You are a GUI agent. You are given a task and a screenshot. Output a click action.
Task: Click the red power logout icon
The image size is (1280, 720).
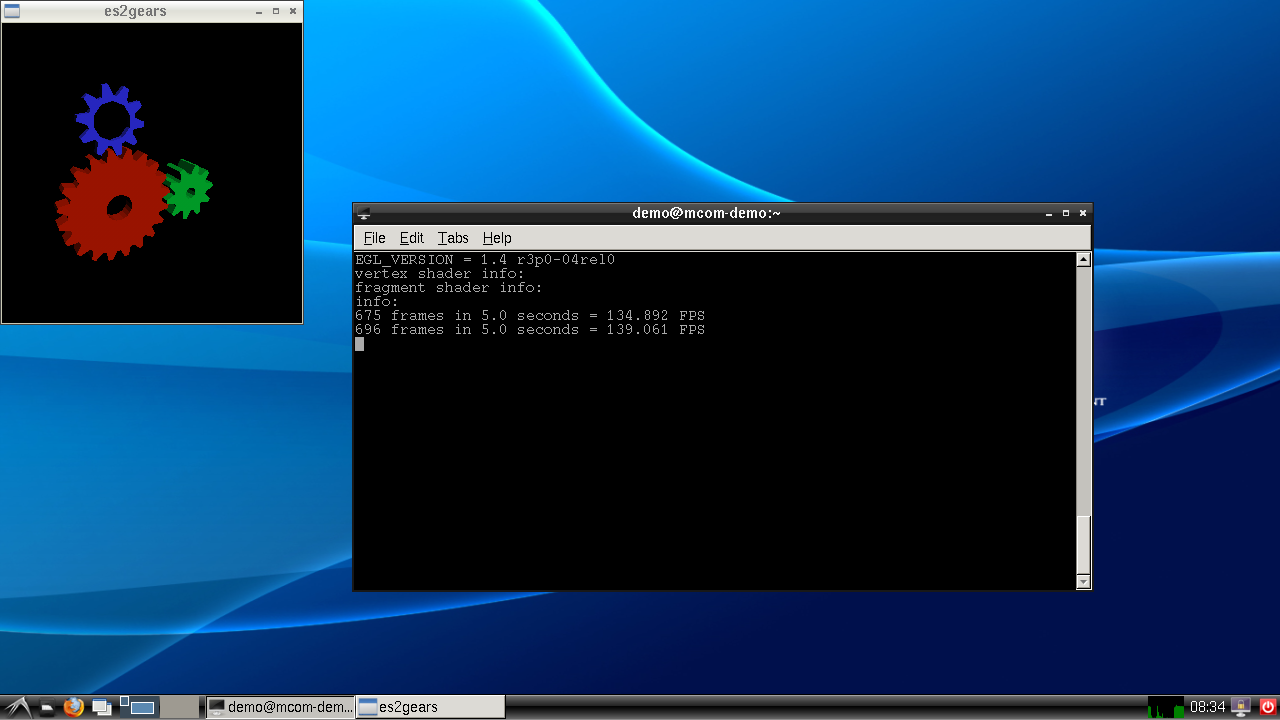pos(1266,707)
